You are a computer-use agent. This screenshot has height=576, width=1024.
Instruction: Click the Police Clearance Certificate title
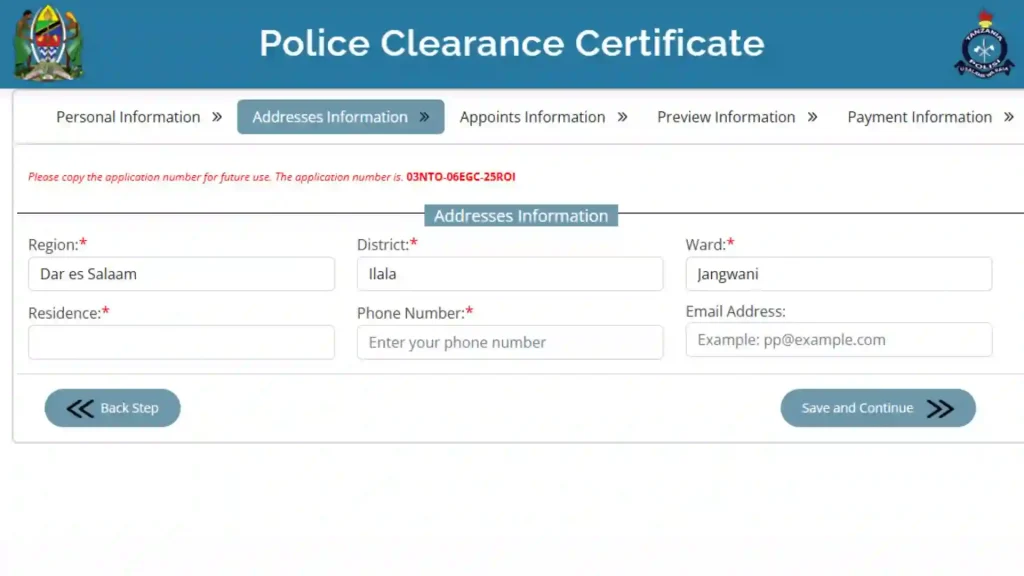(512, 43)
